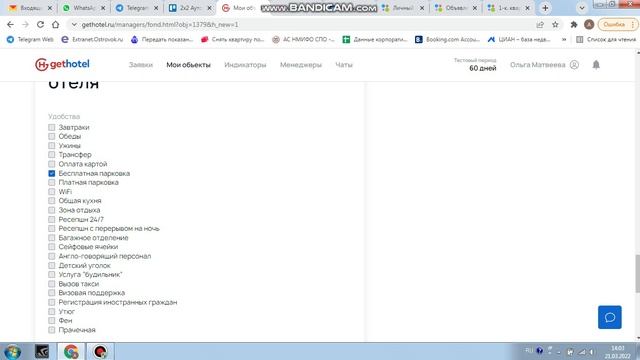Image resolution: width=640 pixels, height=360 pixels.
Task: Expand the tab search dropdown arrow
Action: (x=582, y=8)
